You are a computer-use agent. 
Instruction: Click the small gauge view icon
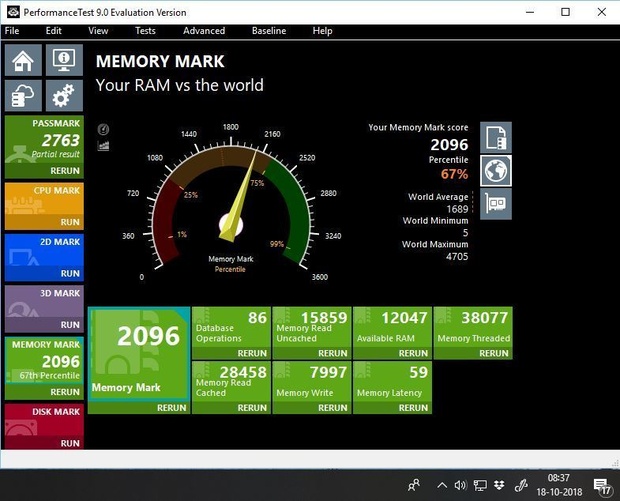[x=103, y=129]
